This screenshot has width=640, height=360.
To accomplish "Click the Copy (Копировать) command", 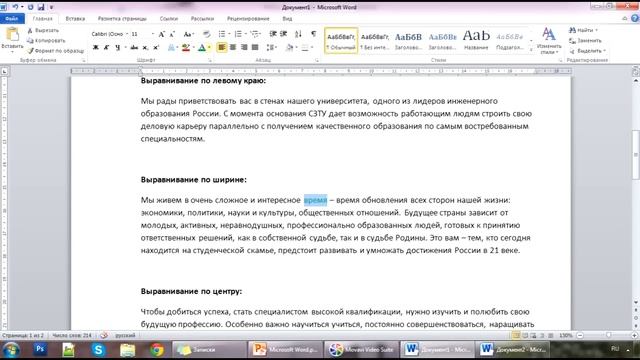I will pos(46,40).
